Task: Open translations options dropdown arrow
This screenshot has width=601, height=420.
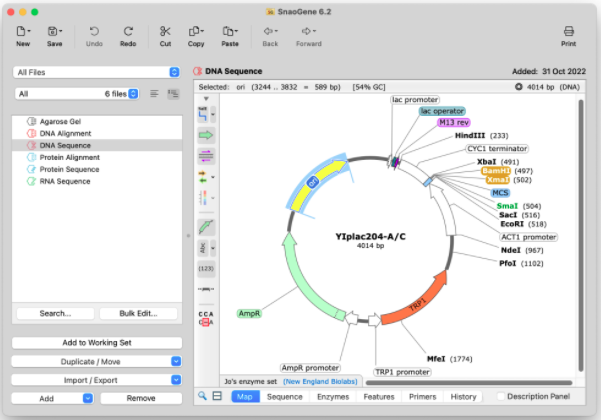Action: tap(213, 177)
